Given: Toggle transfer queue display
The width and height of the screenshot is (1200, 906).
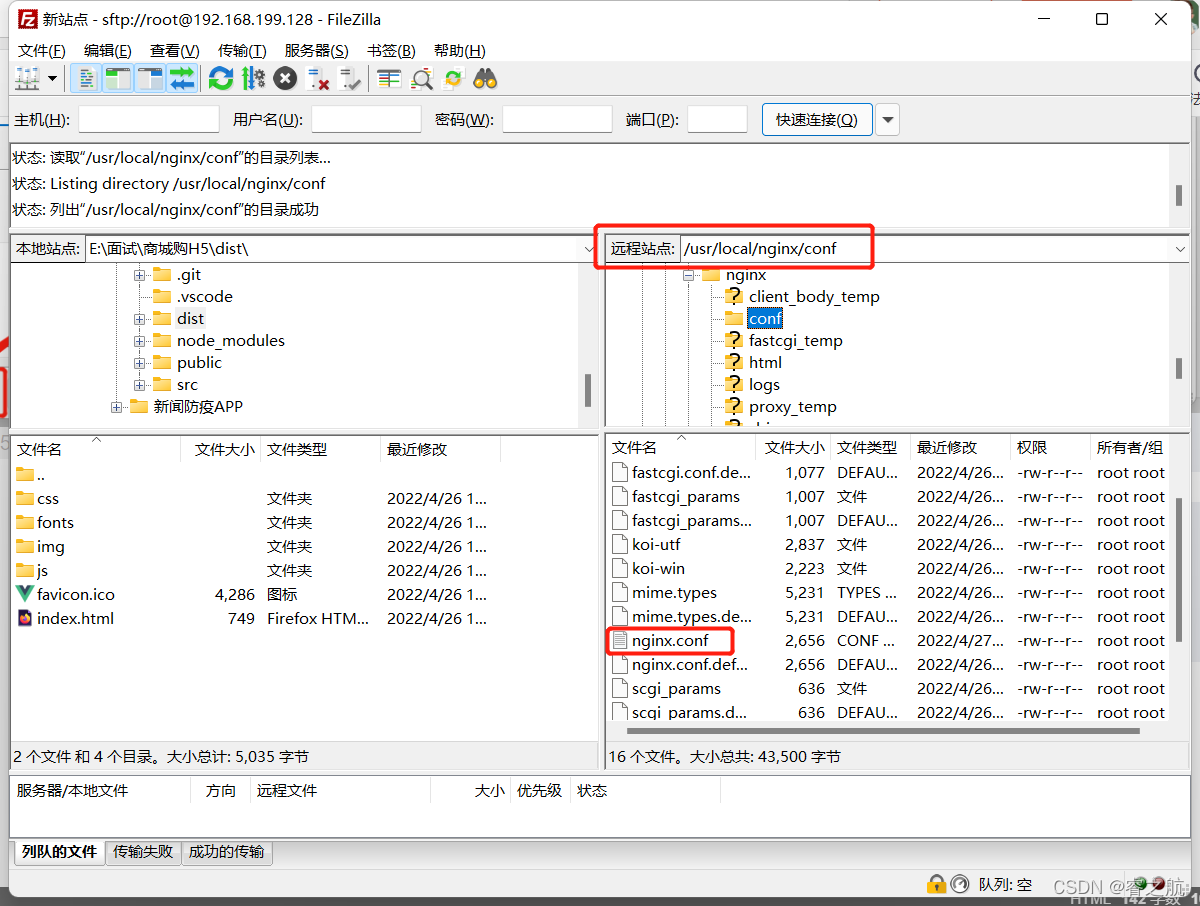Looking at the screenshot, I should [x=182, y=79].
